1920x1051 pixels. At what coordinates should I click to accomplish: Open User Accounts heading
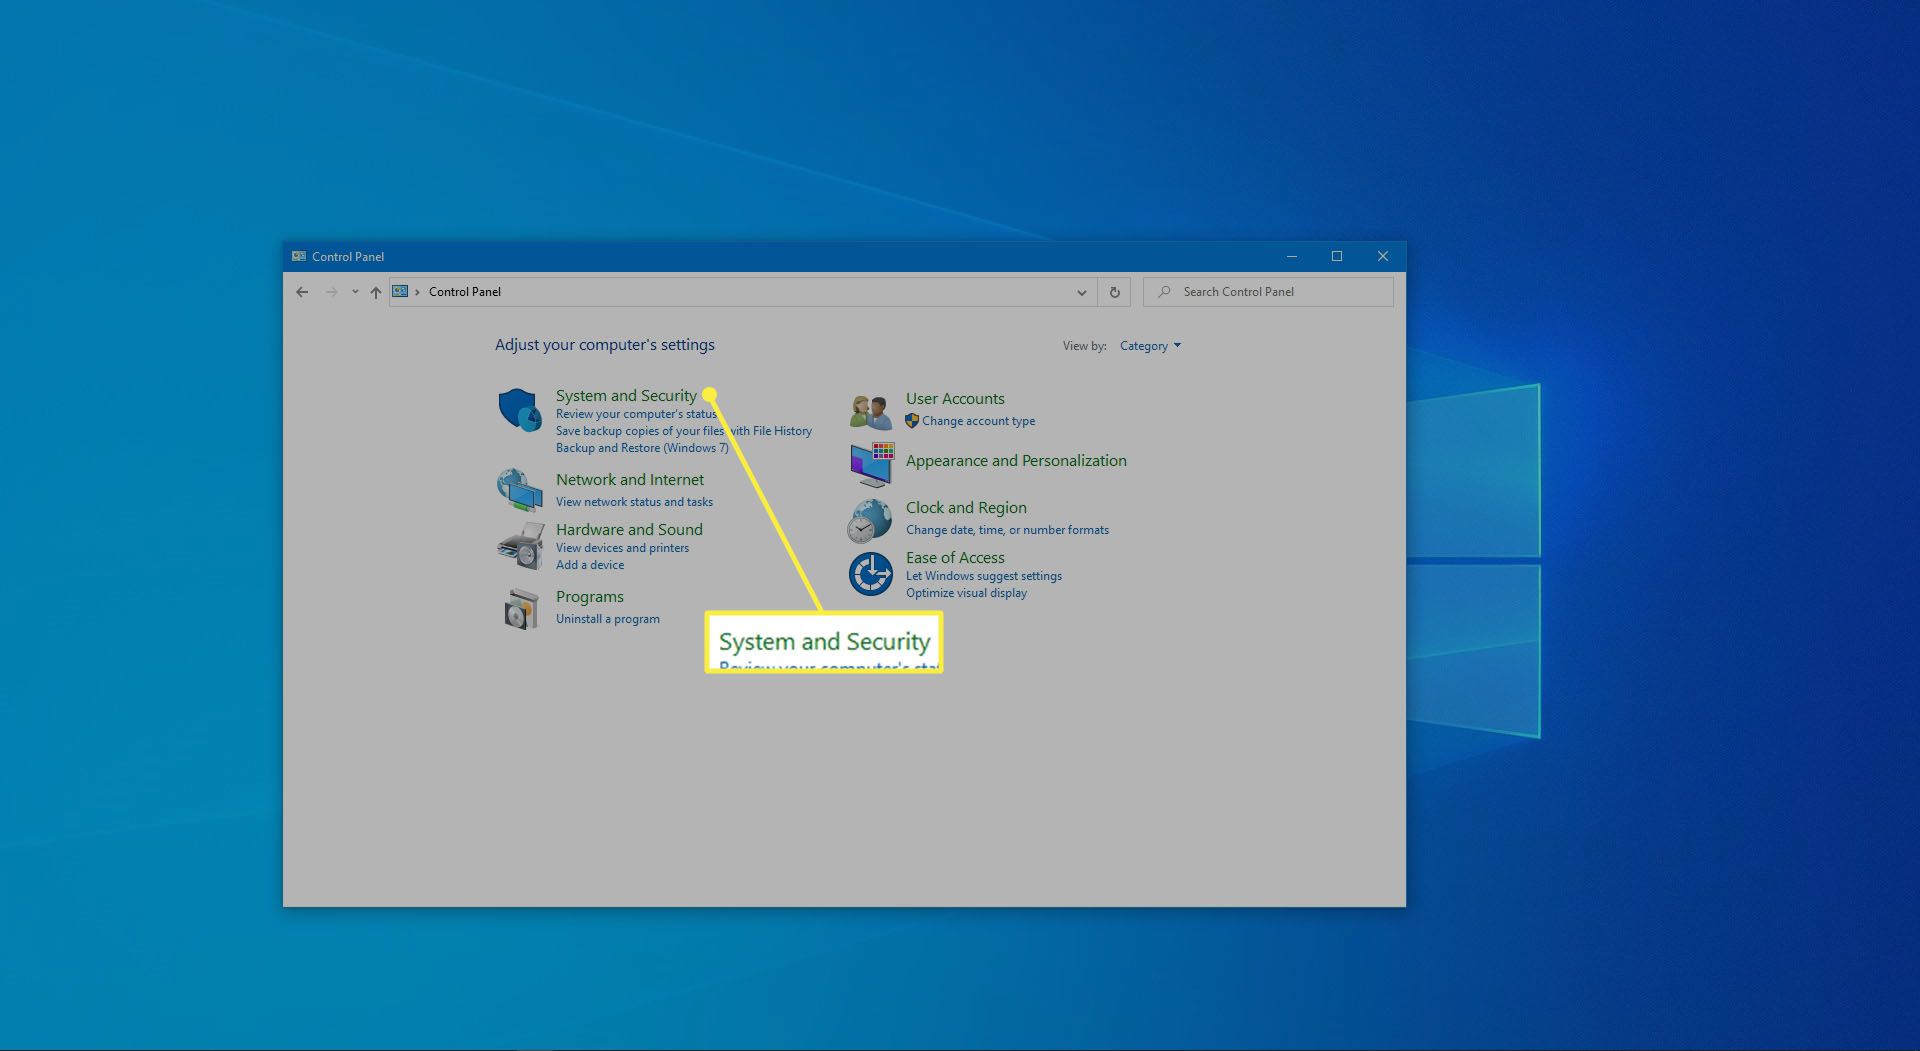pyautogui.click(x=955, y=398)
